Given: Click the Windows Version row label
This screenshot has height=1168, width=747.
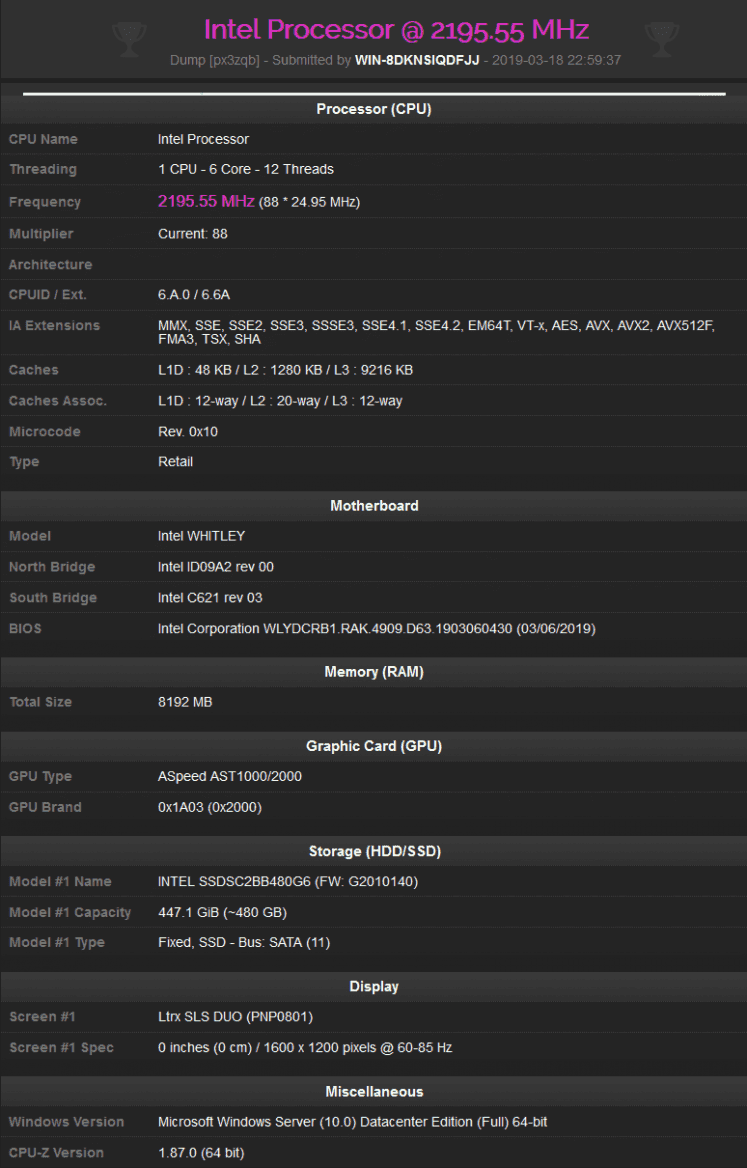Looking at the screenshot, I should 66,1122.
